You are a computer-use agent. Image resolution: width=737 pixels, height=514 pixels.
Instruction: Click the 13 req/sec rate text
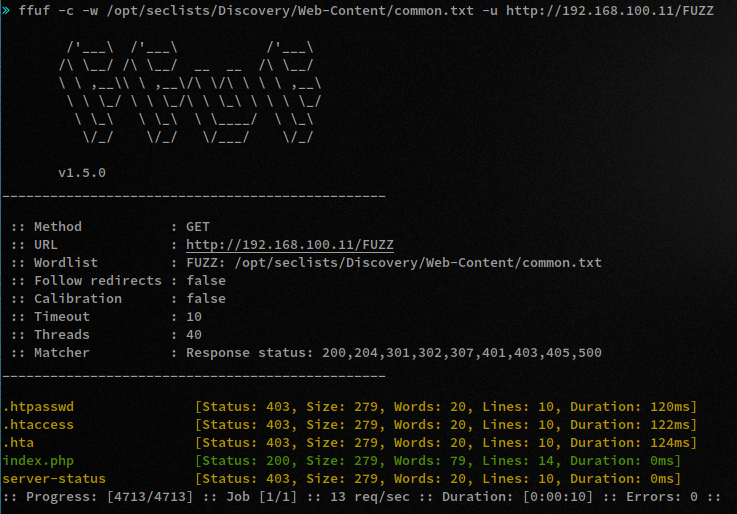coord(370,497)
